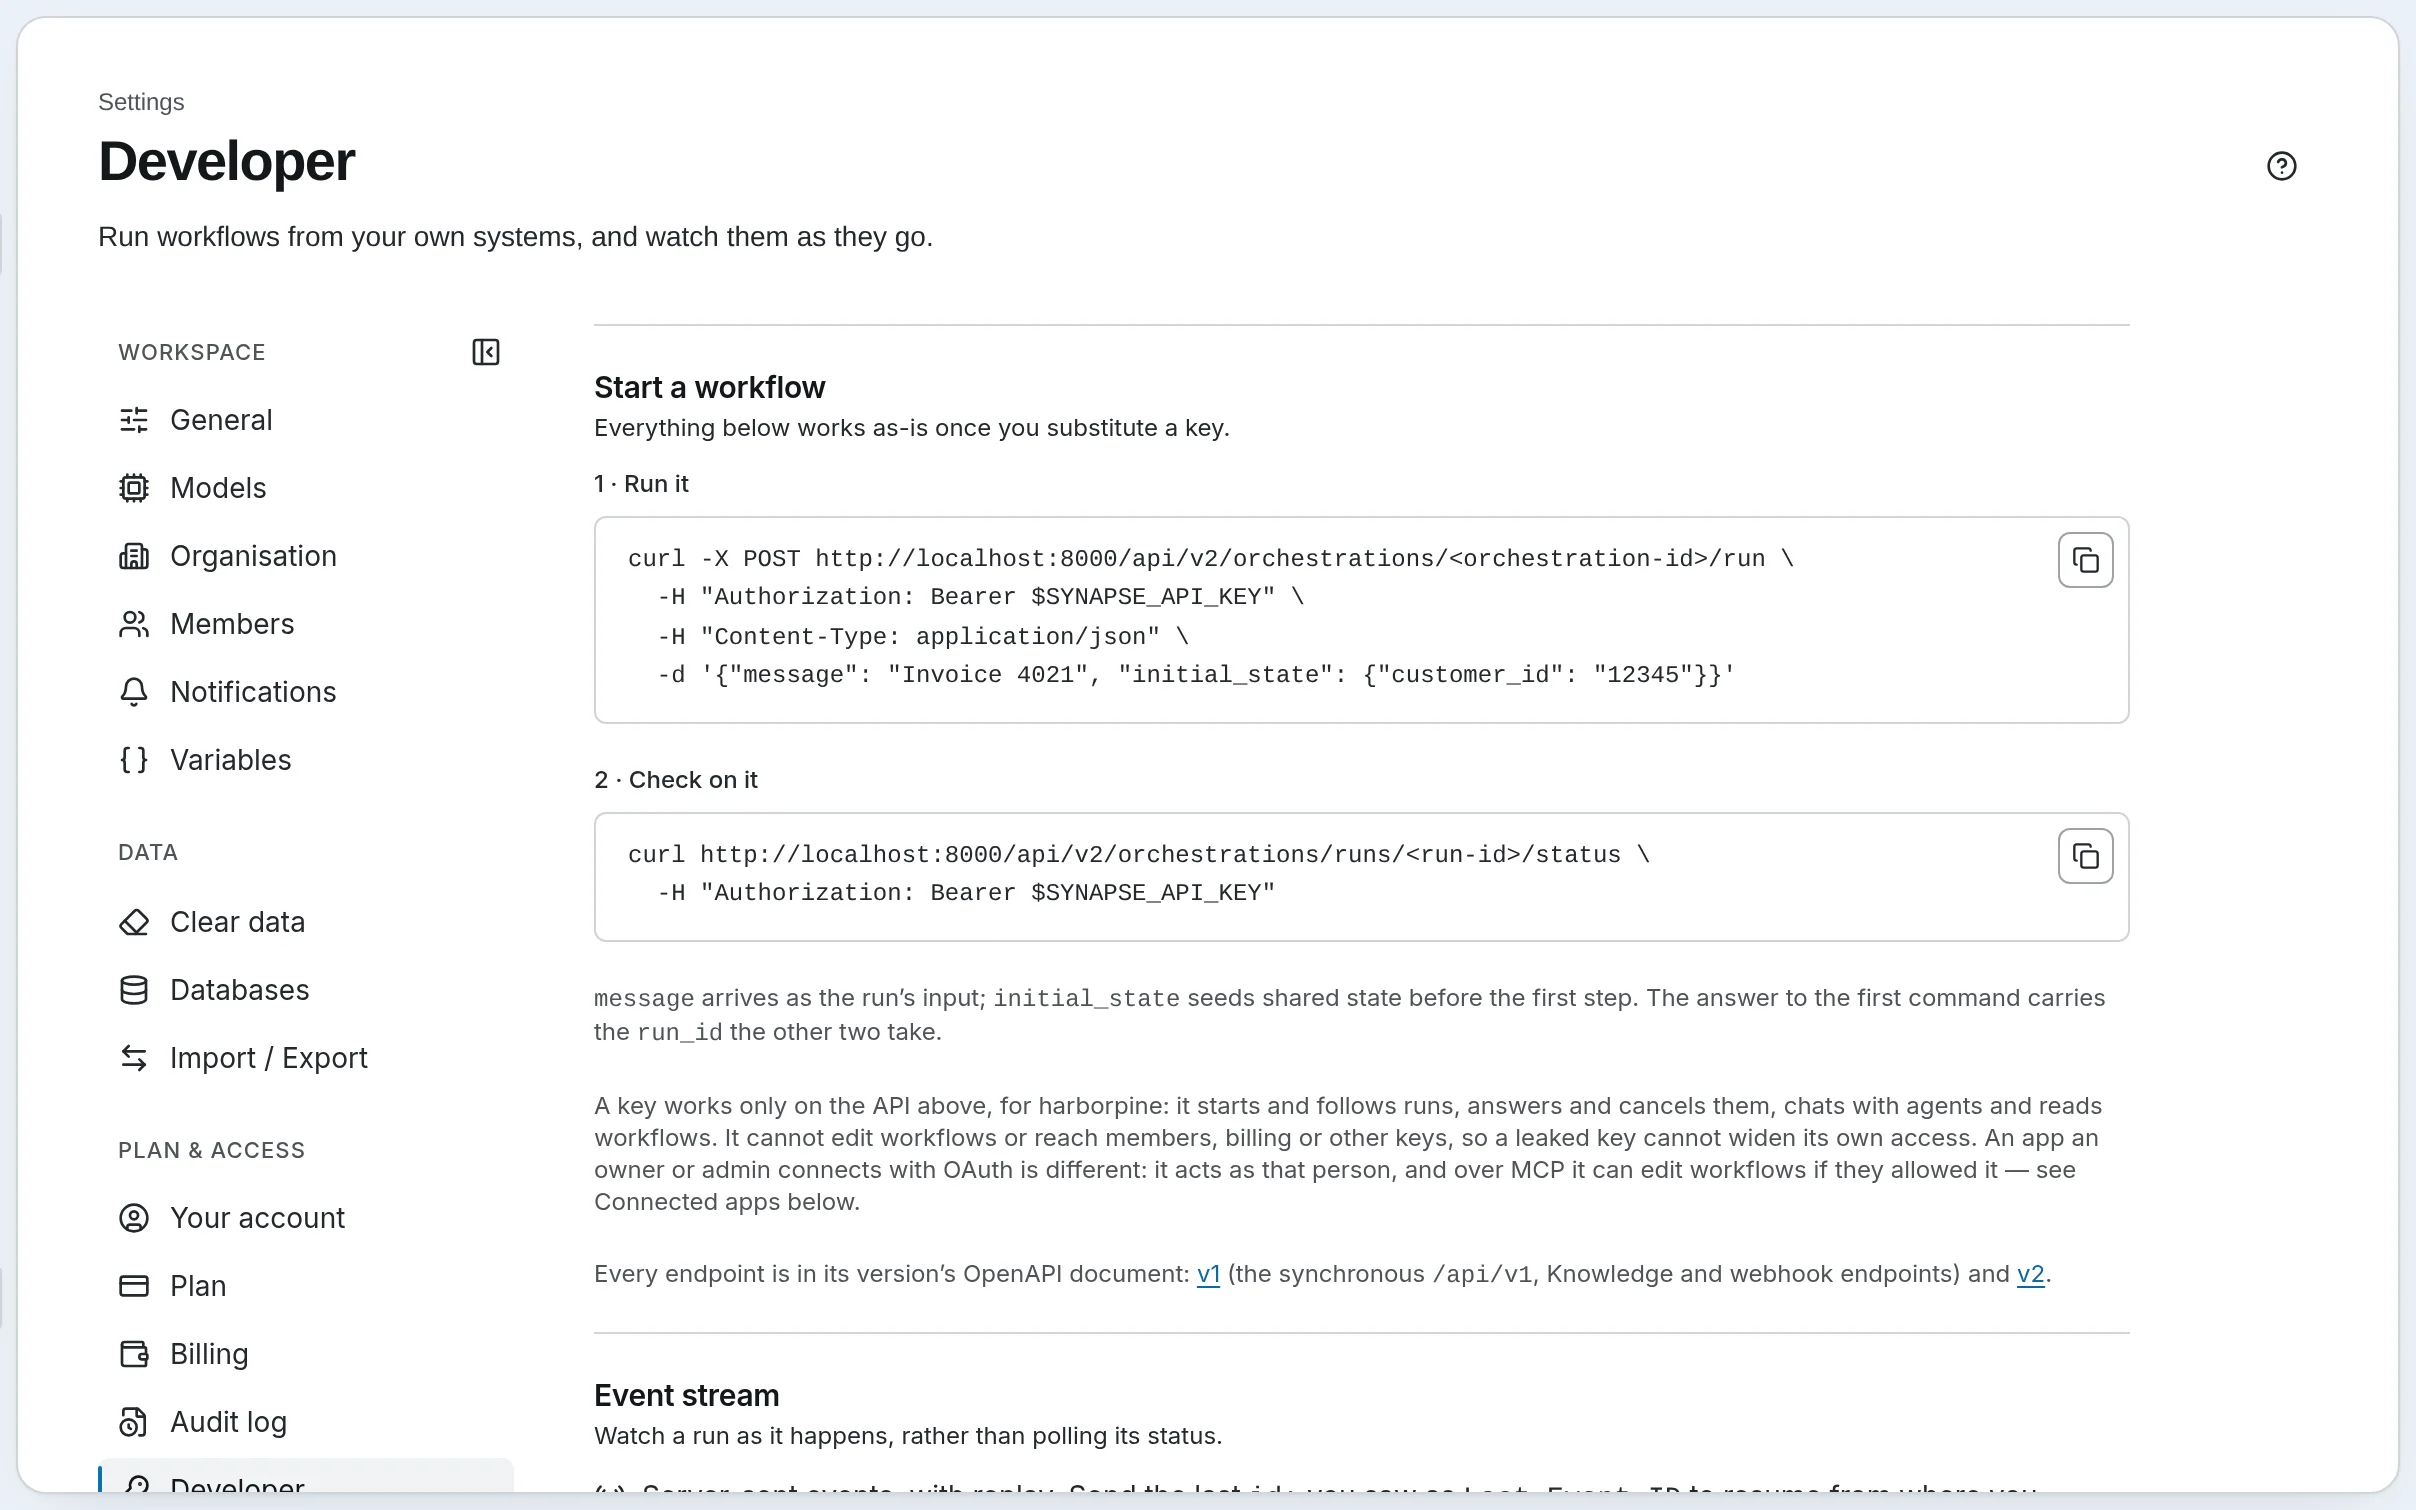Select Variables in the sidebar
The width and height of the screenshot is (2416, 1510).
click(306, 760)
